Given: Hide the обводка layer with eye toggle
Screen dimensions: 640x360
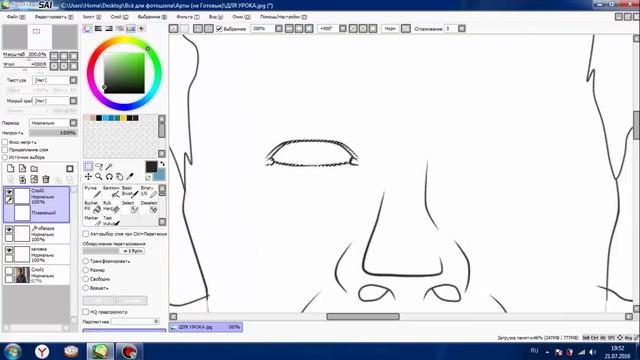Looking at the screenshot, I should pos(9,229).
